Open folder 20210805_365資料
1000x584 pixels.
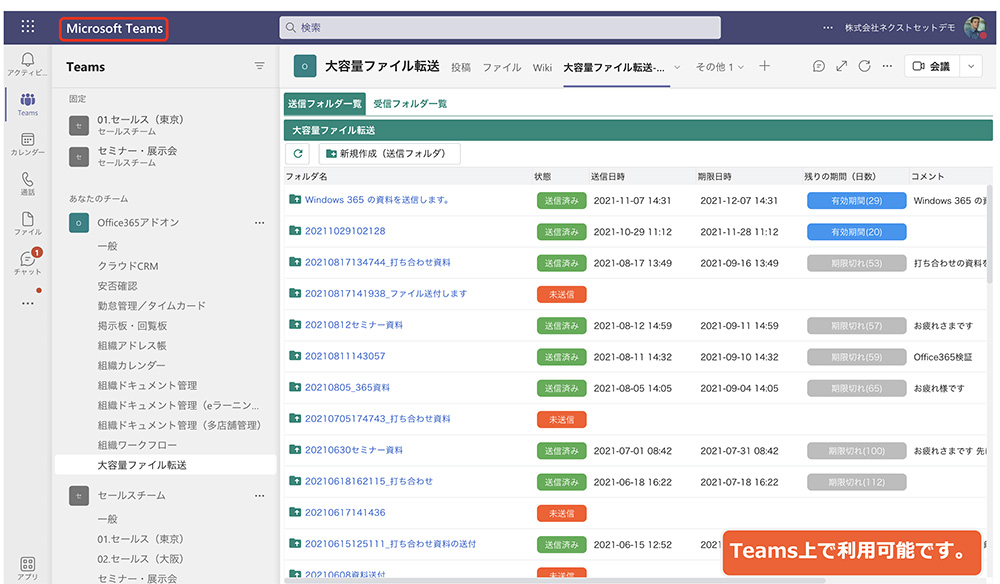(348, 387)
